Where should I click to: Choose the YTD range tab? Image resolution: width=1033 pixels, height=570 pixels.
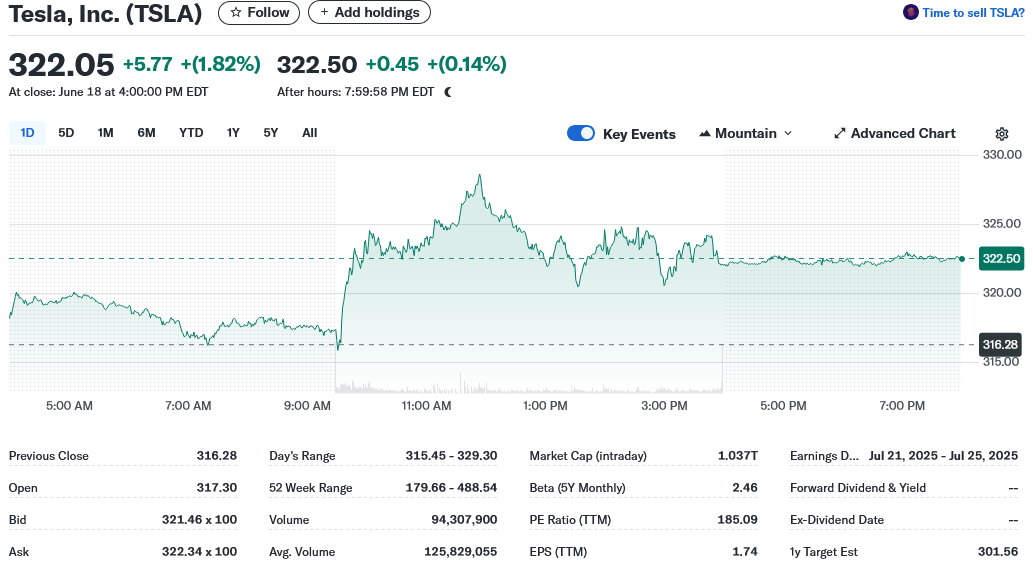(191, 132)
